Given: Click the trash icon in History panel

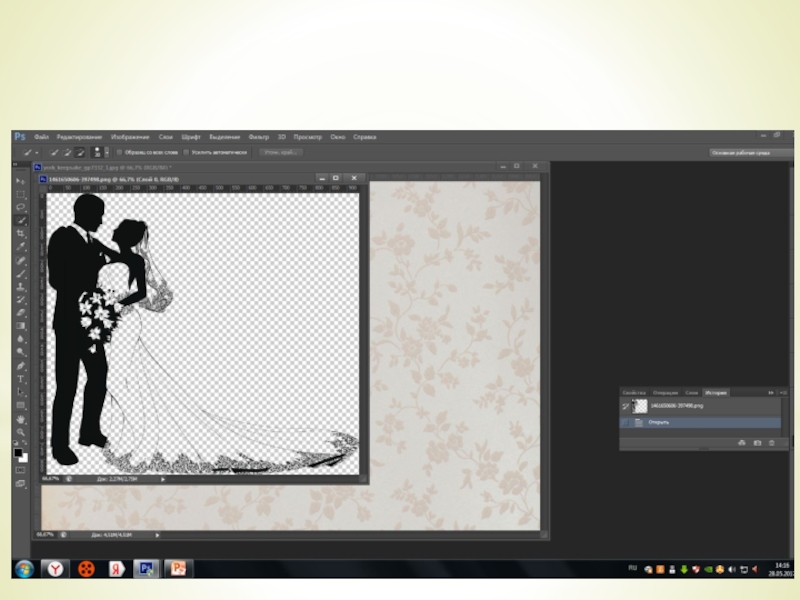Looking at the screenshot, I should pos(772,442).
